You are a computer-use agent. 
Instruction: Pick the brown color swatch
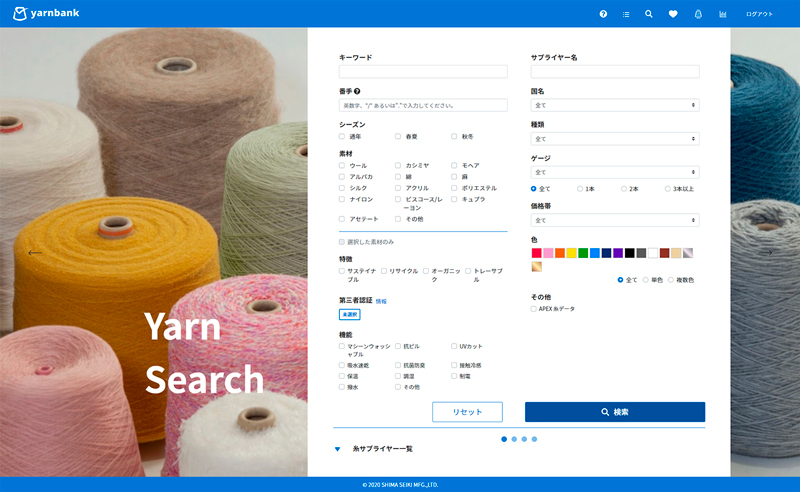pos(664,253)
